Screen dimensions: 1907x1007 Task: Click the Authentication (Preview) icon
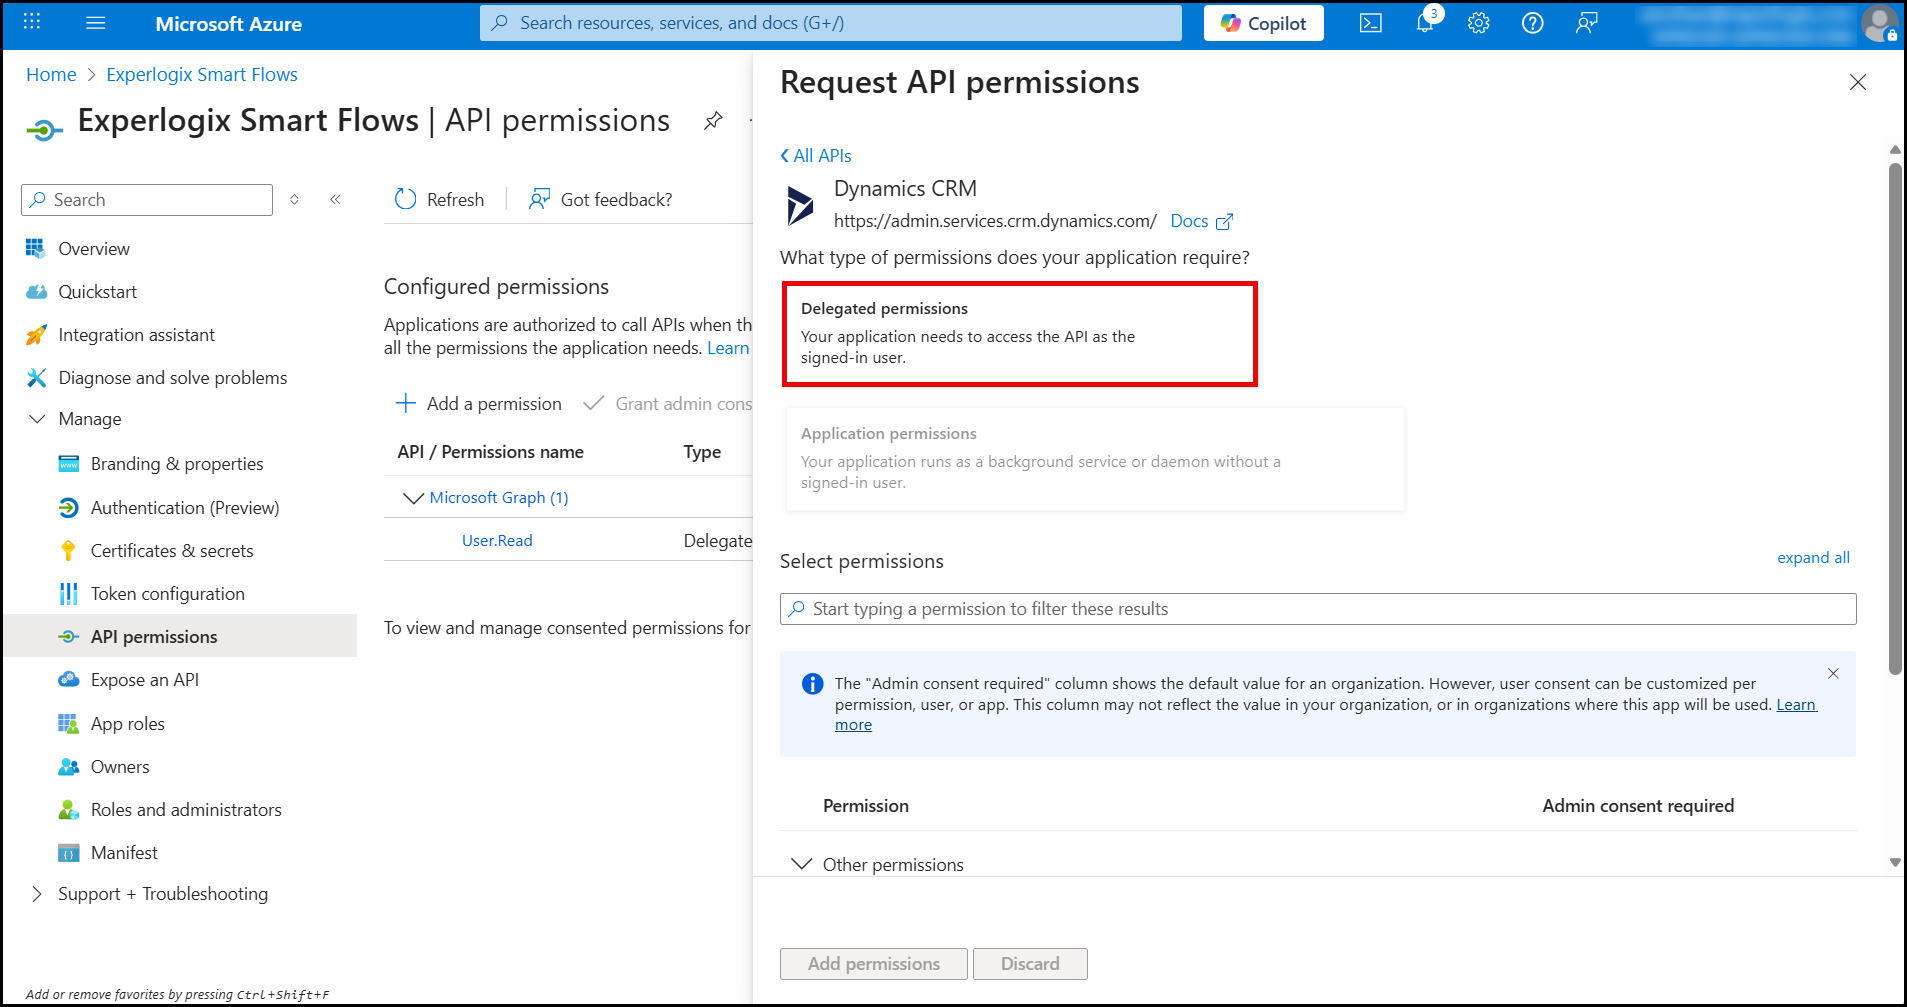click(x=69, y=507)
